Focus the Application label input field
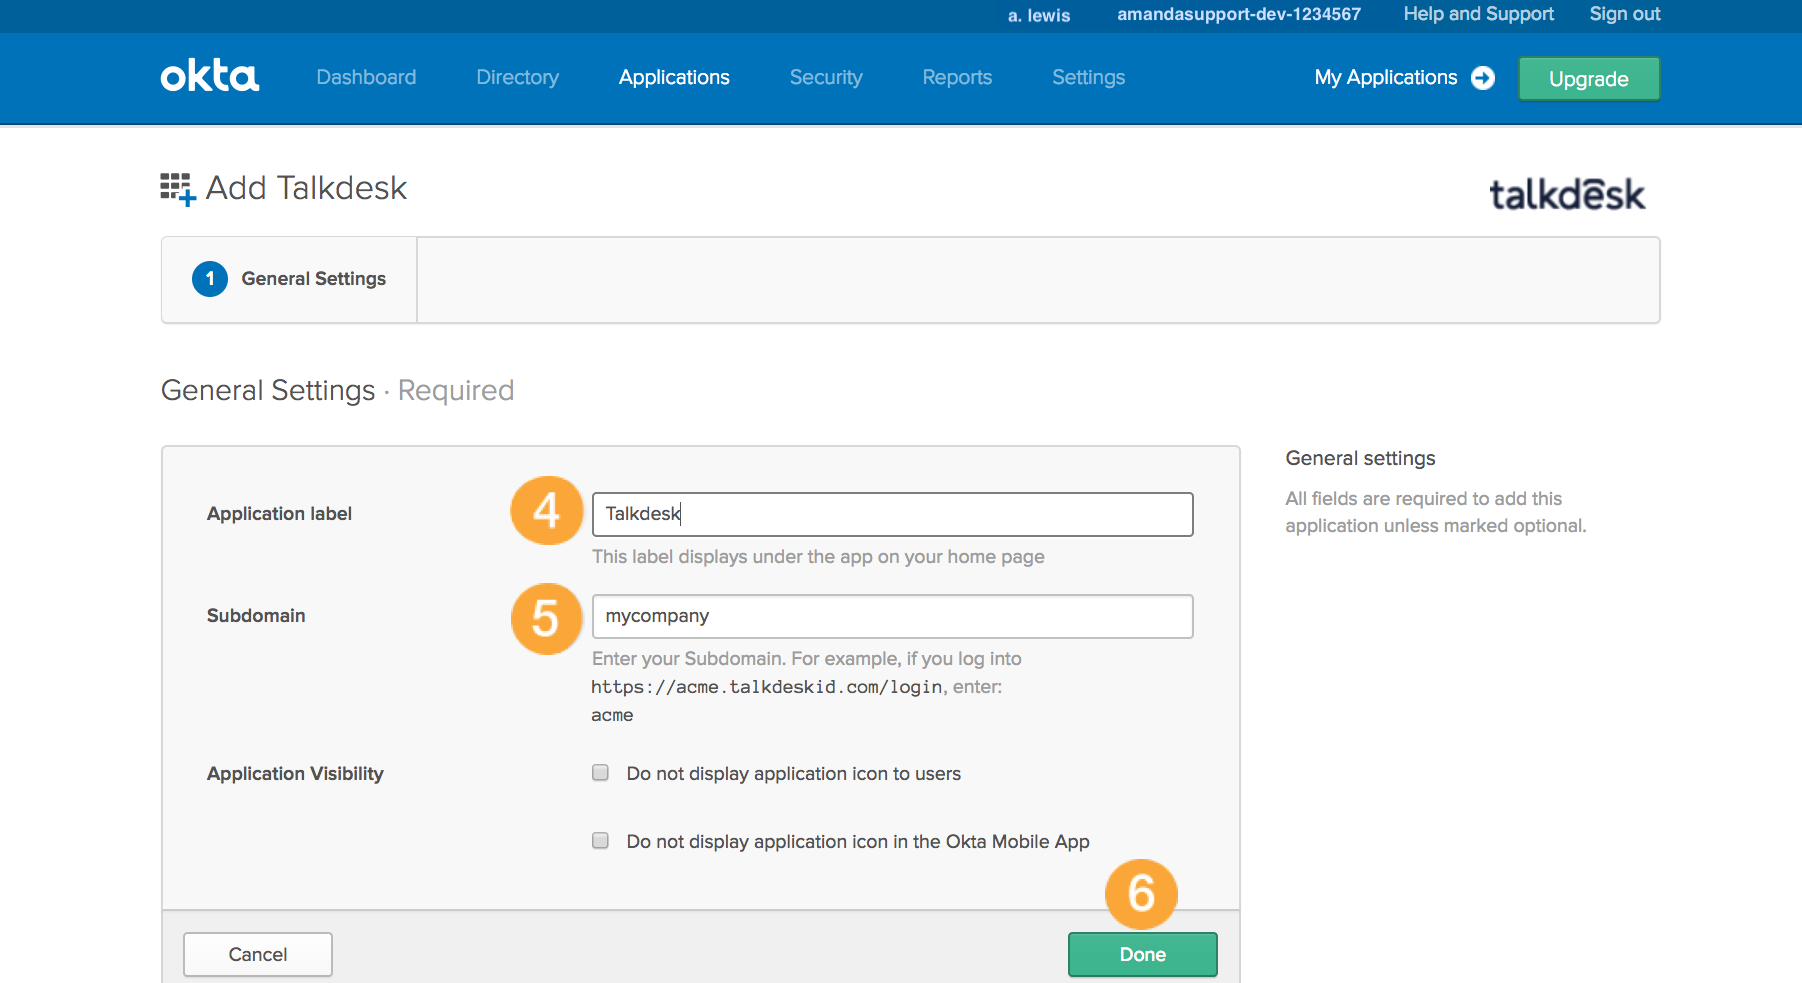The image size is (1802, 983). click(893, 514)
